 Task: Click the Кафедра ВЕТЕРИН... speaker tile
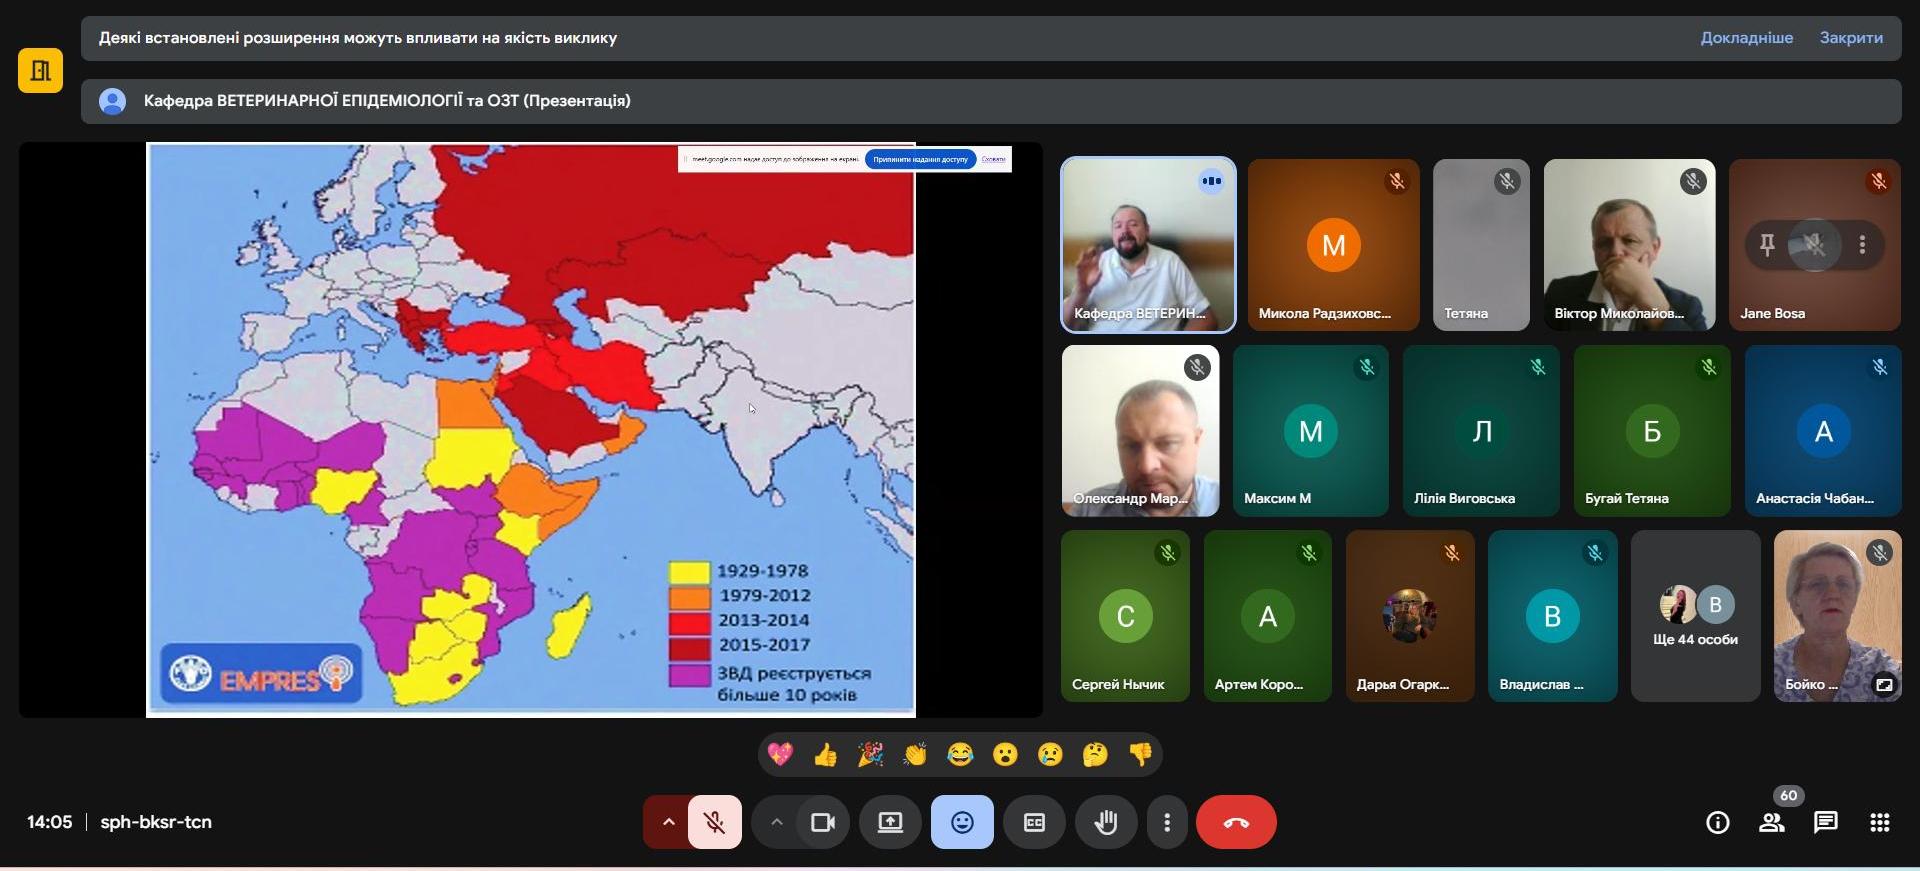(x=1148, y=245)
